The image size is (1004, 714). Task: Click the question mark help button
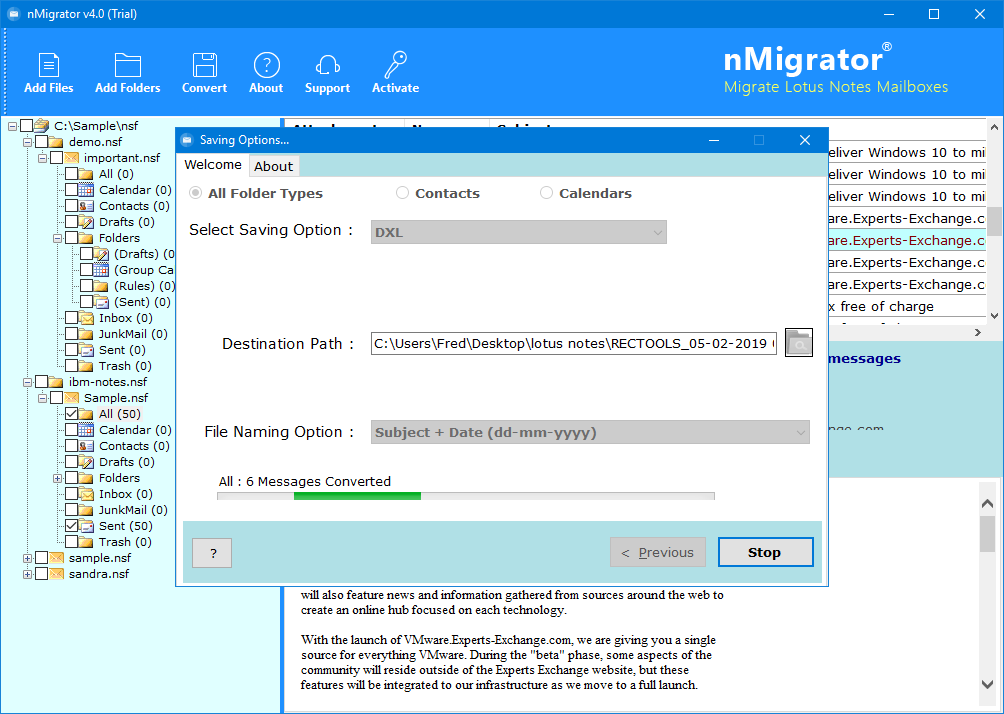tap(213, 553)
